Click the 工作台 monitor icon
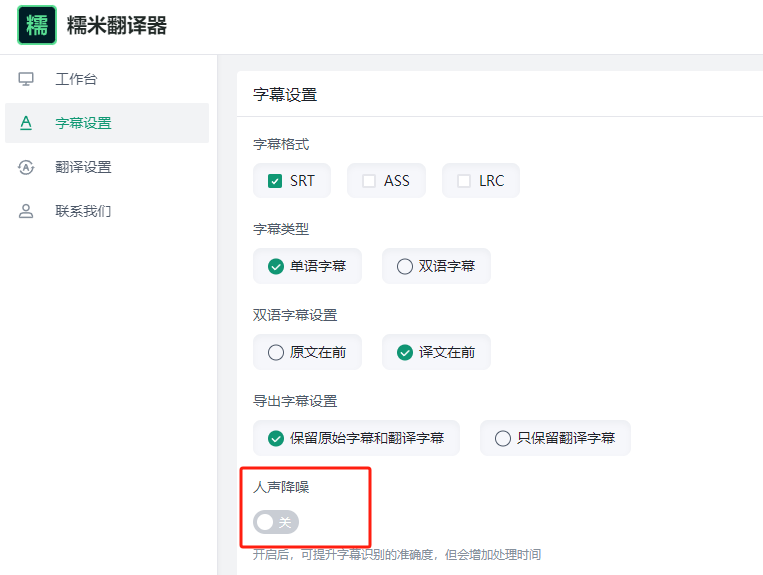The height and width of the screenshot is (575, 763). [x=26, y=79]
